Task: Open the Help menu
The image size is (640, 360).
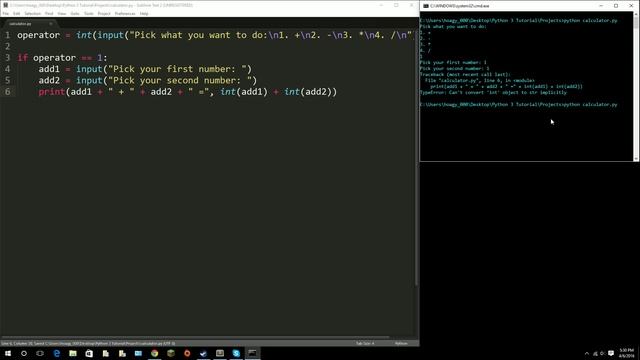Action: click(144, 13)
